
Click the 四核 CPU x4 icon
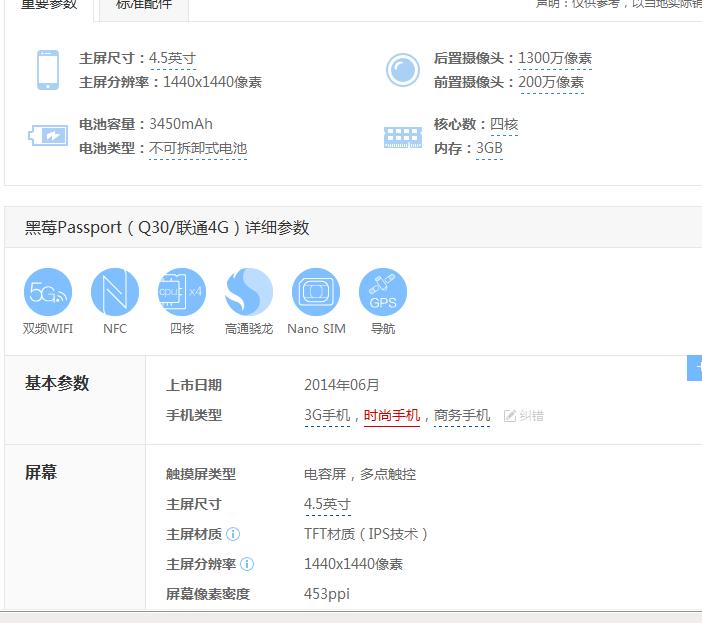pyautogui.click(x=182, y=292)
